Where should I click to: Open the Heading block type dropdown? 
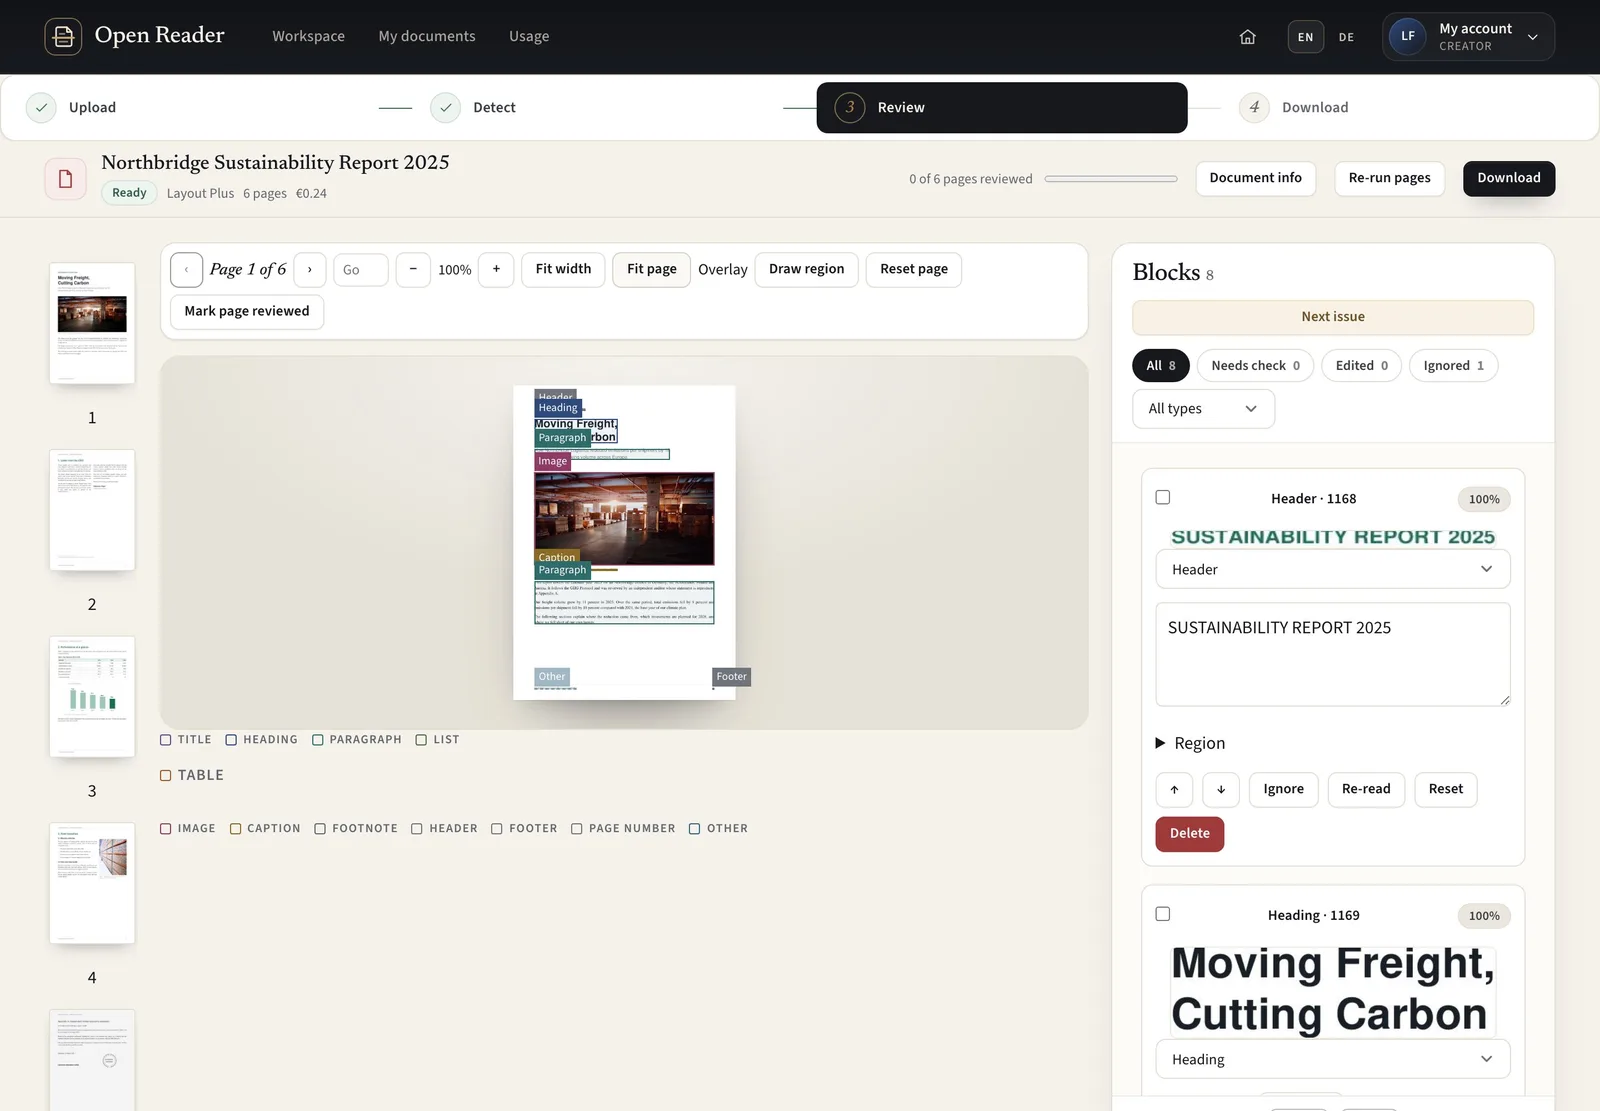tap(1332, 1060)
